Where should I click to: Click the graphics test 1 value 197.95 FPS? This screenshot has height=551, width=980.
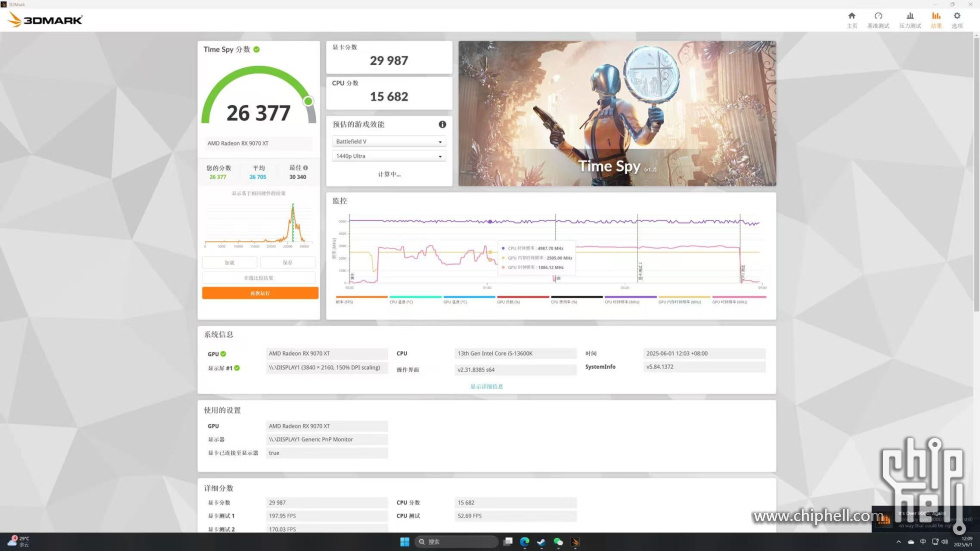pos(327,516)
